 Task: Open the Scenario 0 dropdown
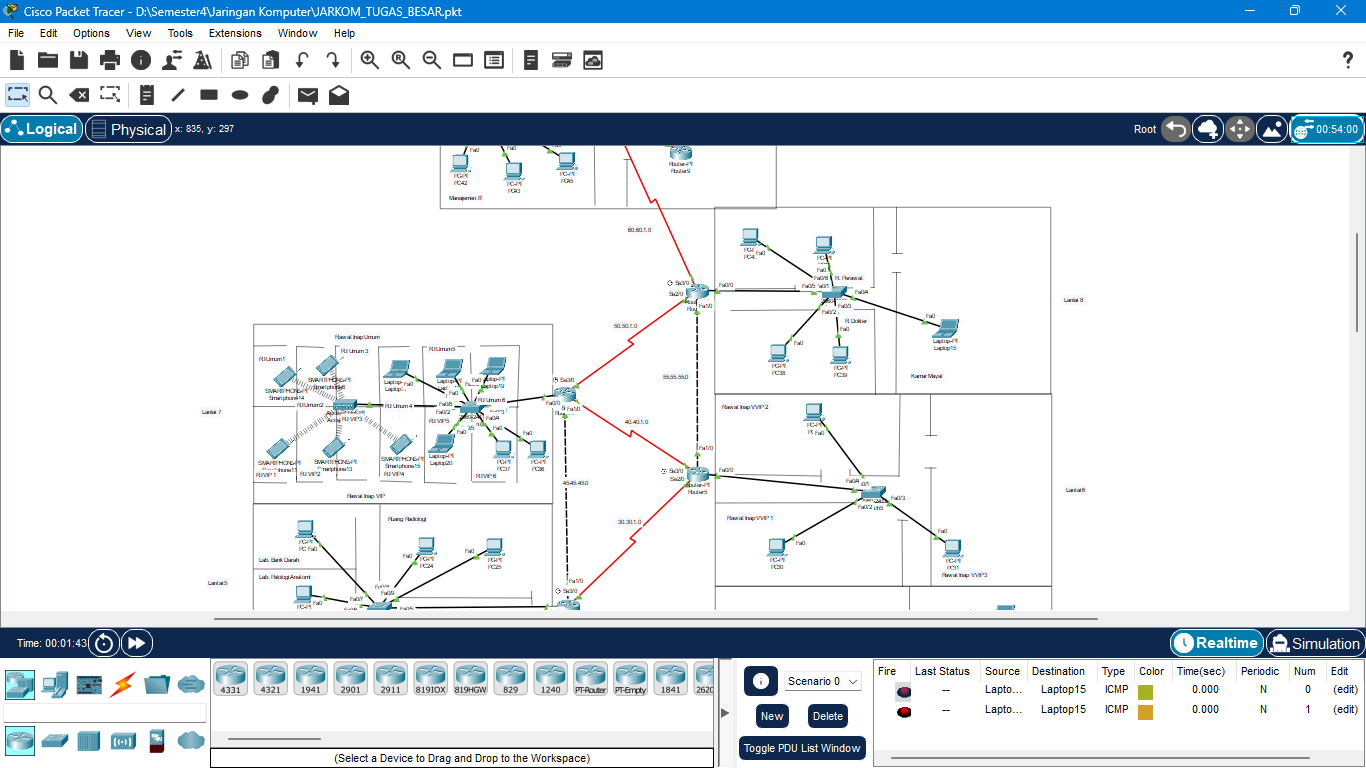click(x=822, y=681)
